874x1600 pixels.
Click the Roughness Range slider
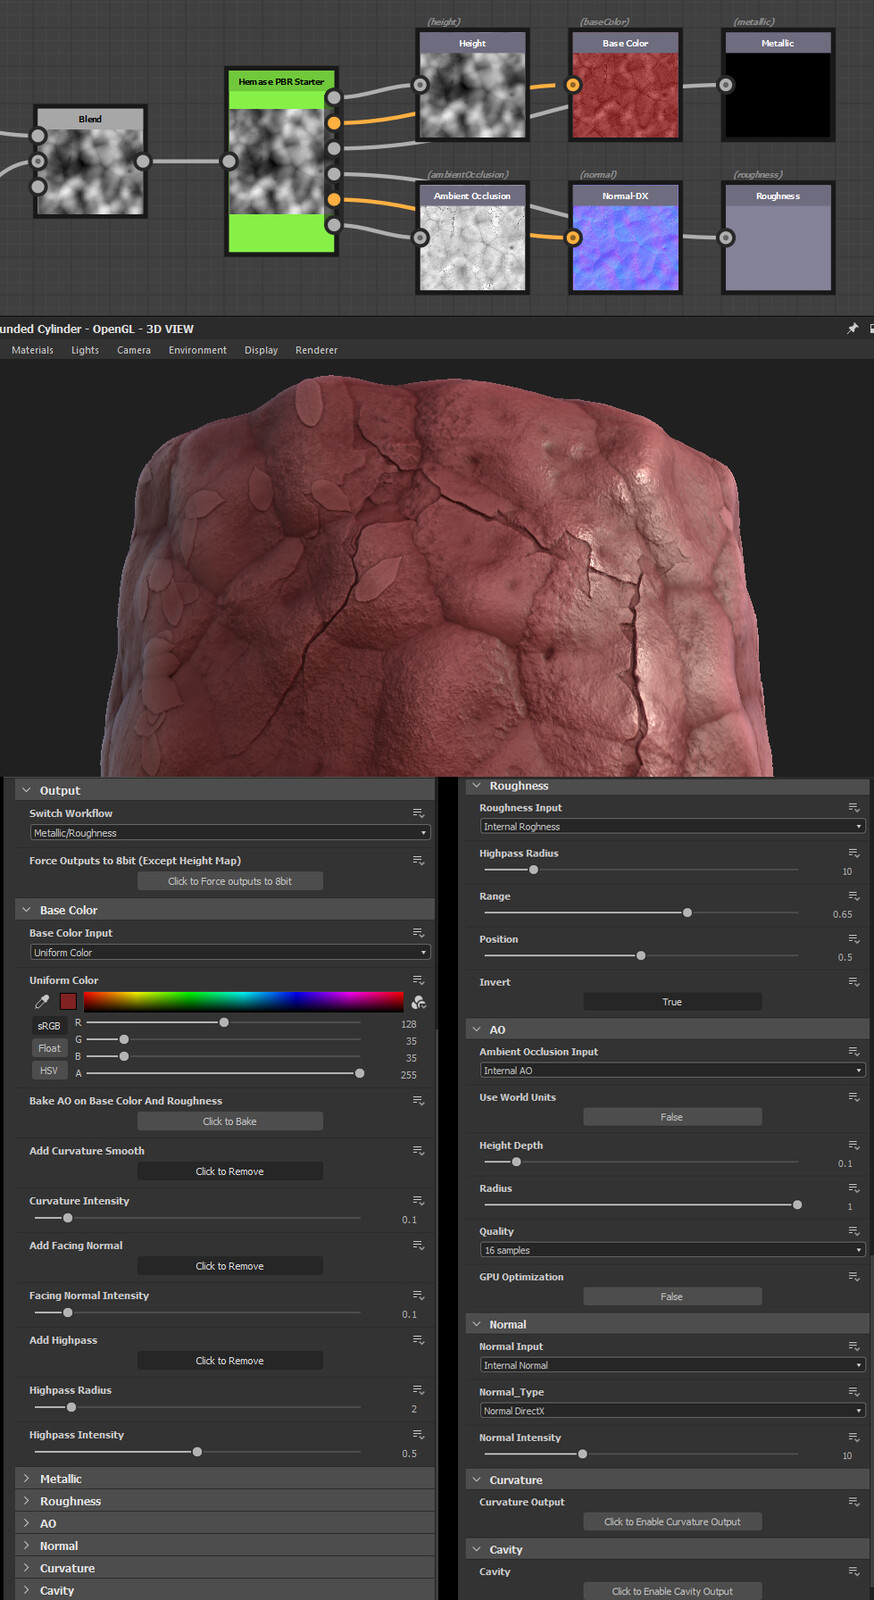click(x=641, y=913)
